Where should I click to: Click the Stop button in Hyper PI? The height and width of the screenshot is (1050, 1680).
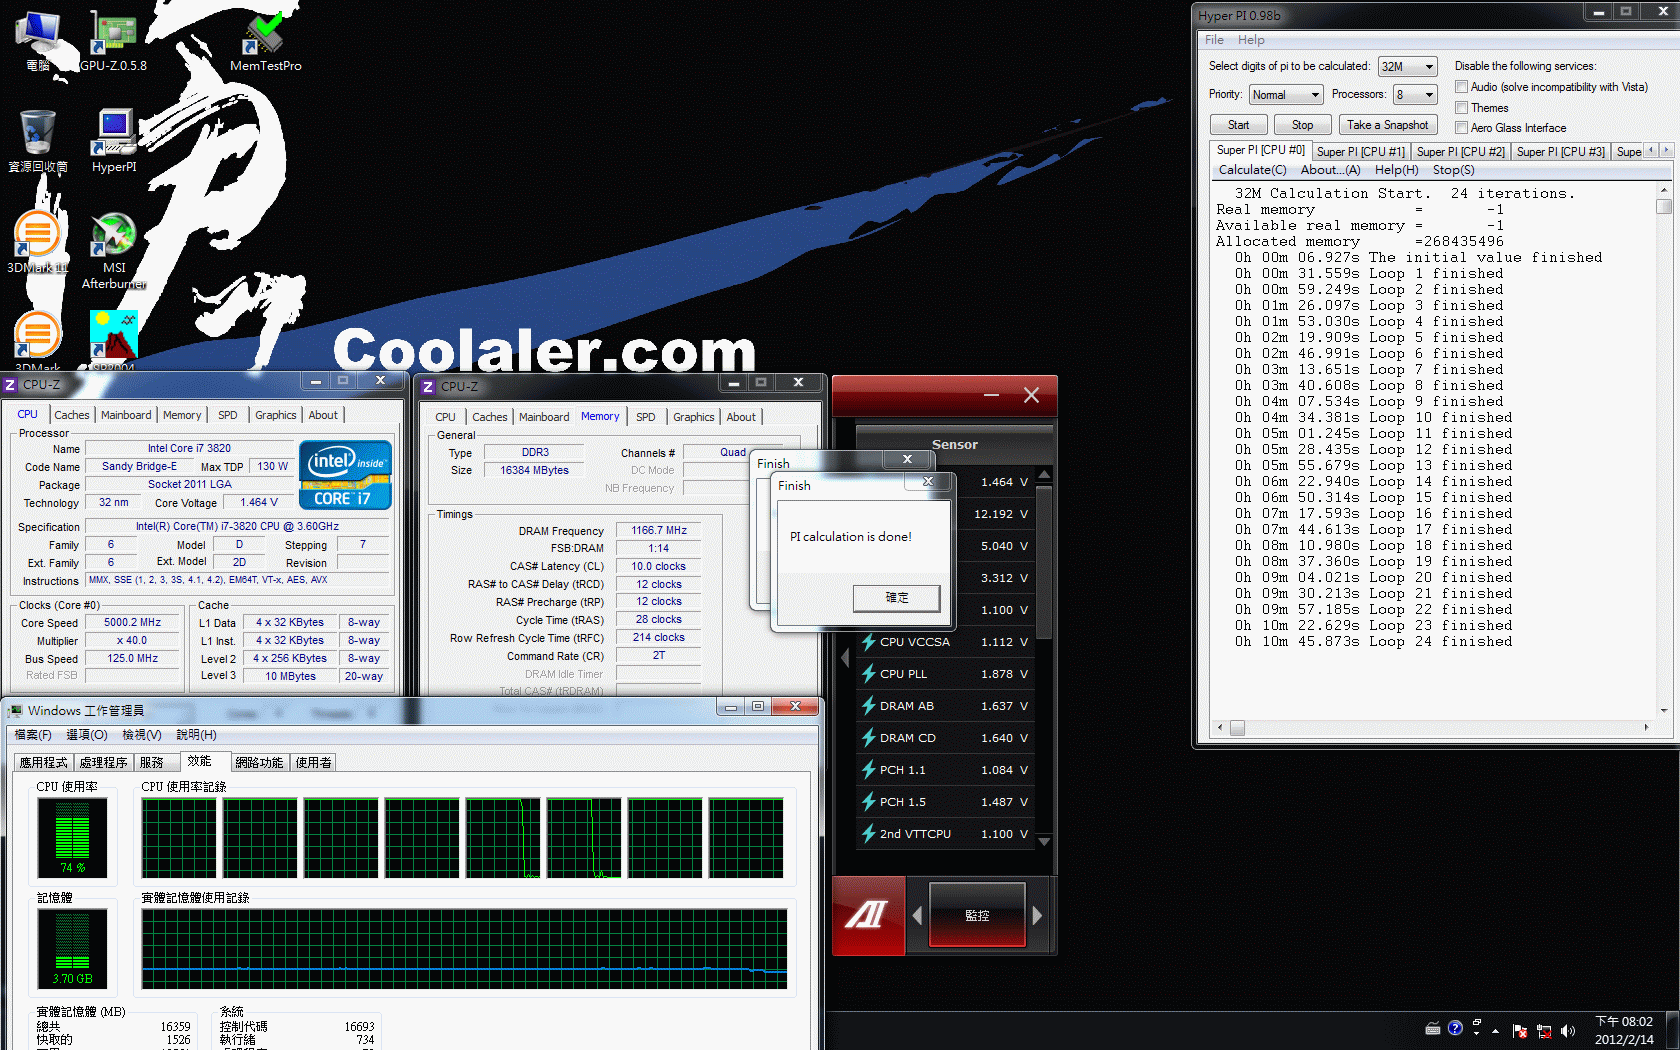[x=1302, y=125]
